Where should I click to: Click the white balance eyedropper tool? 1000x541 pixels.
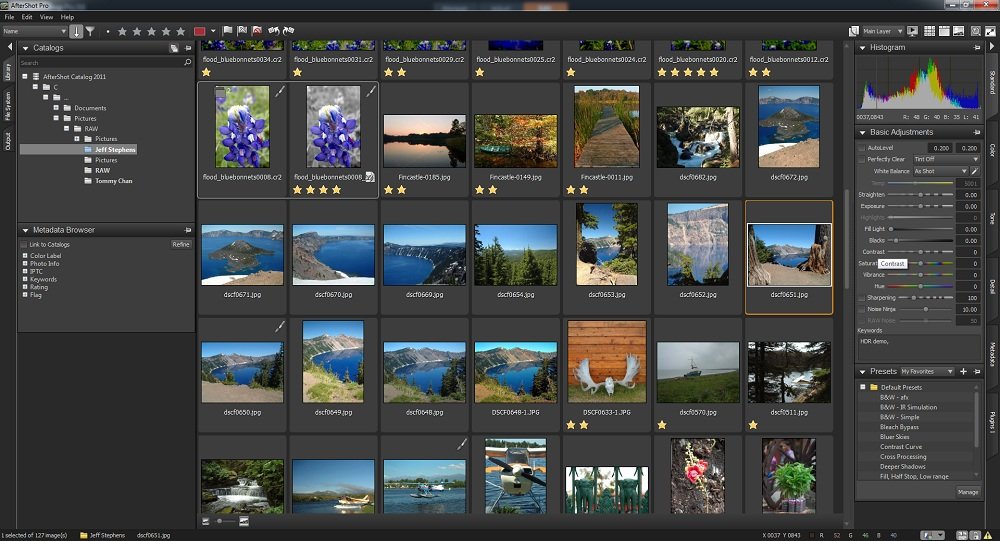[975, 171]
